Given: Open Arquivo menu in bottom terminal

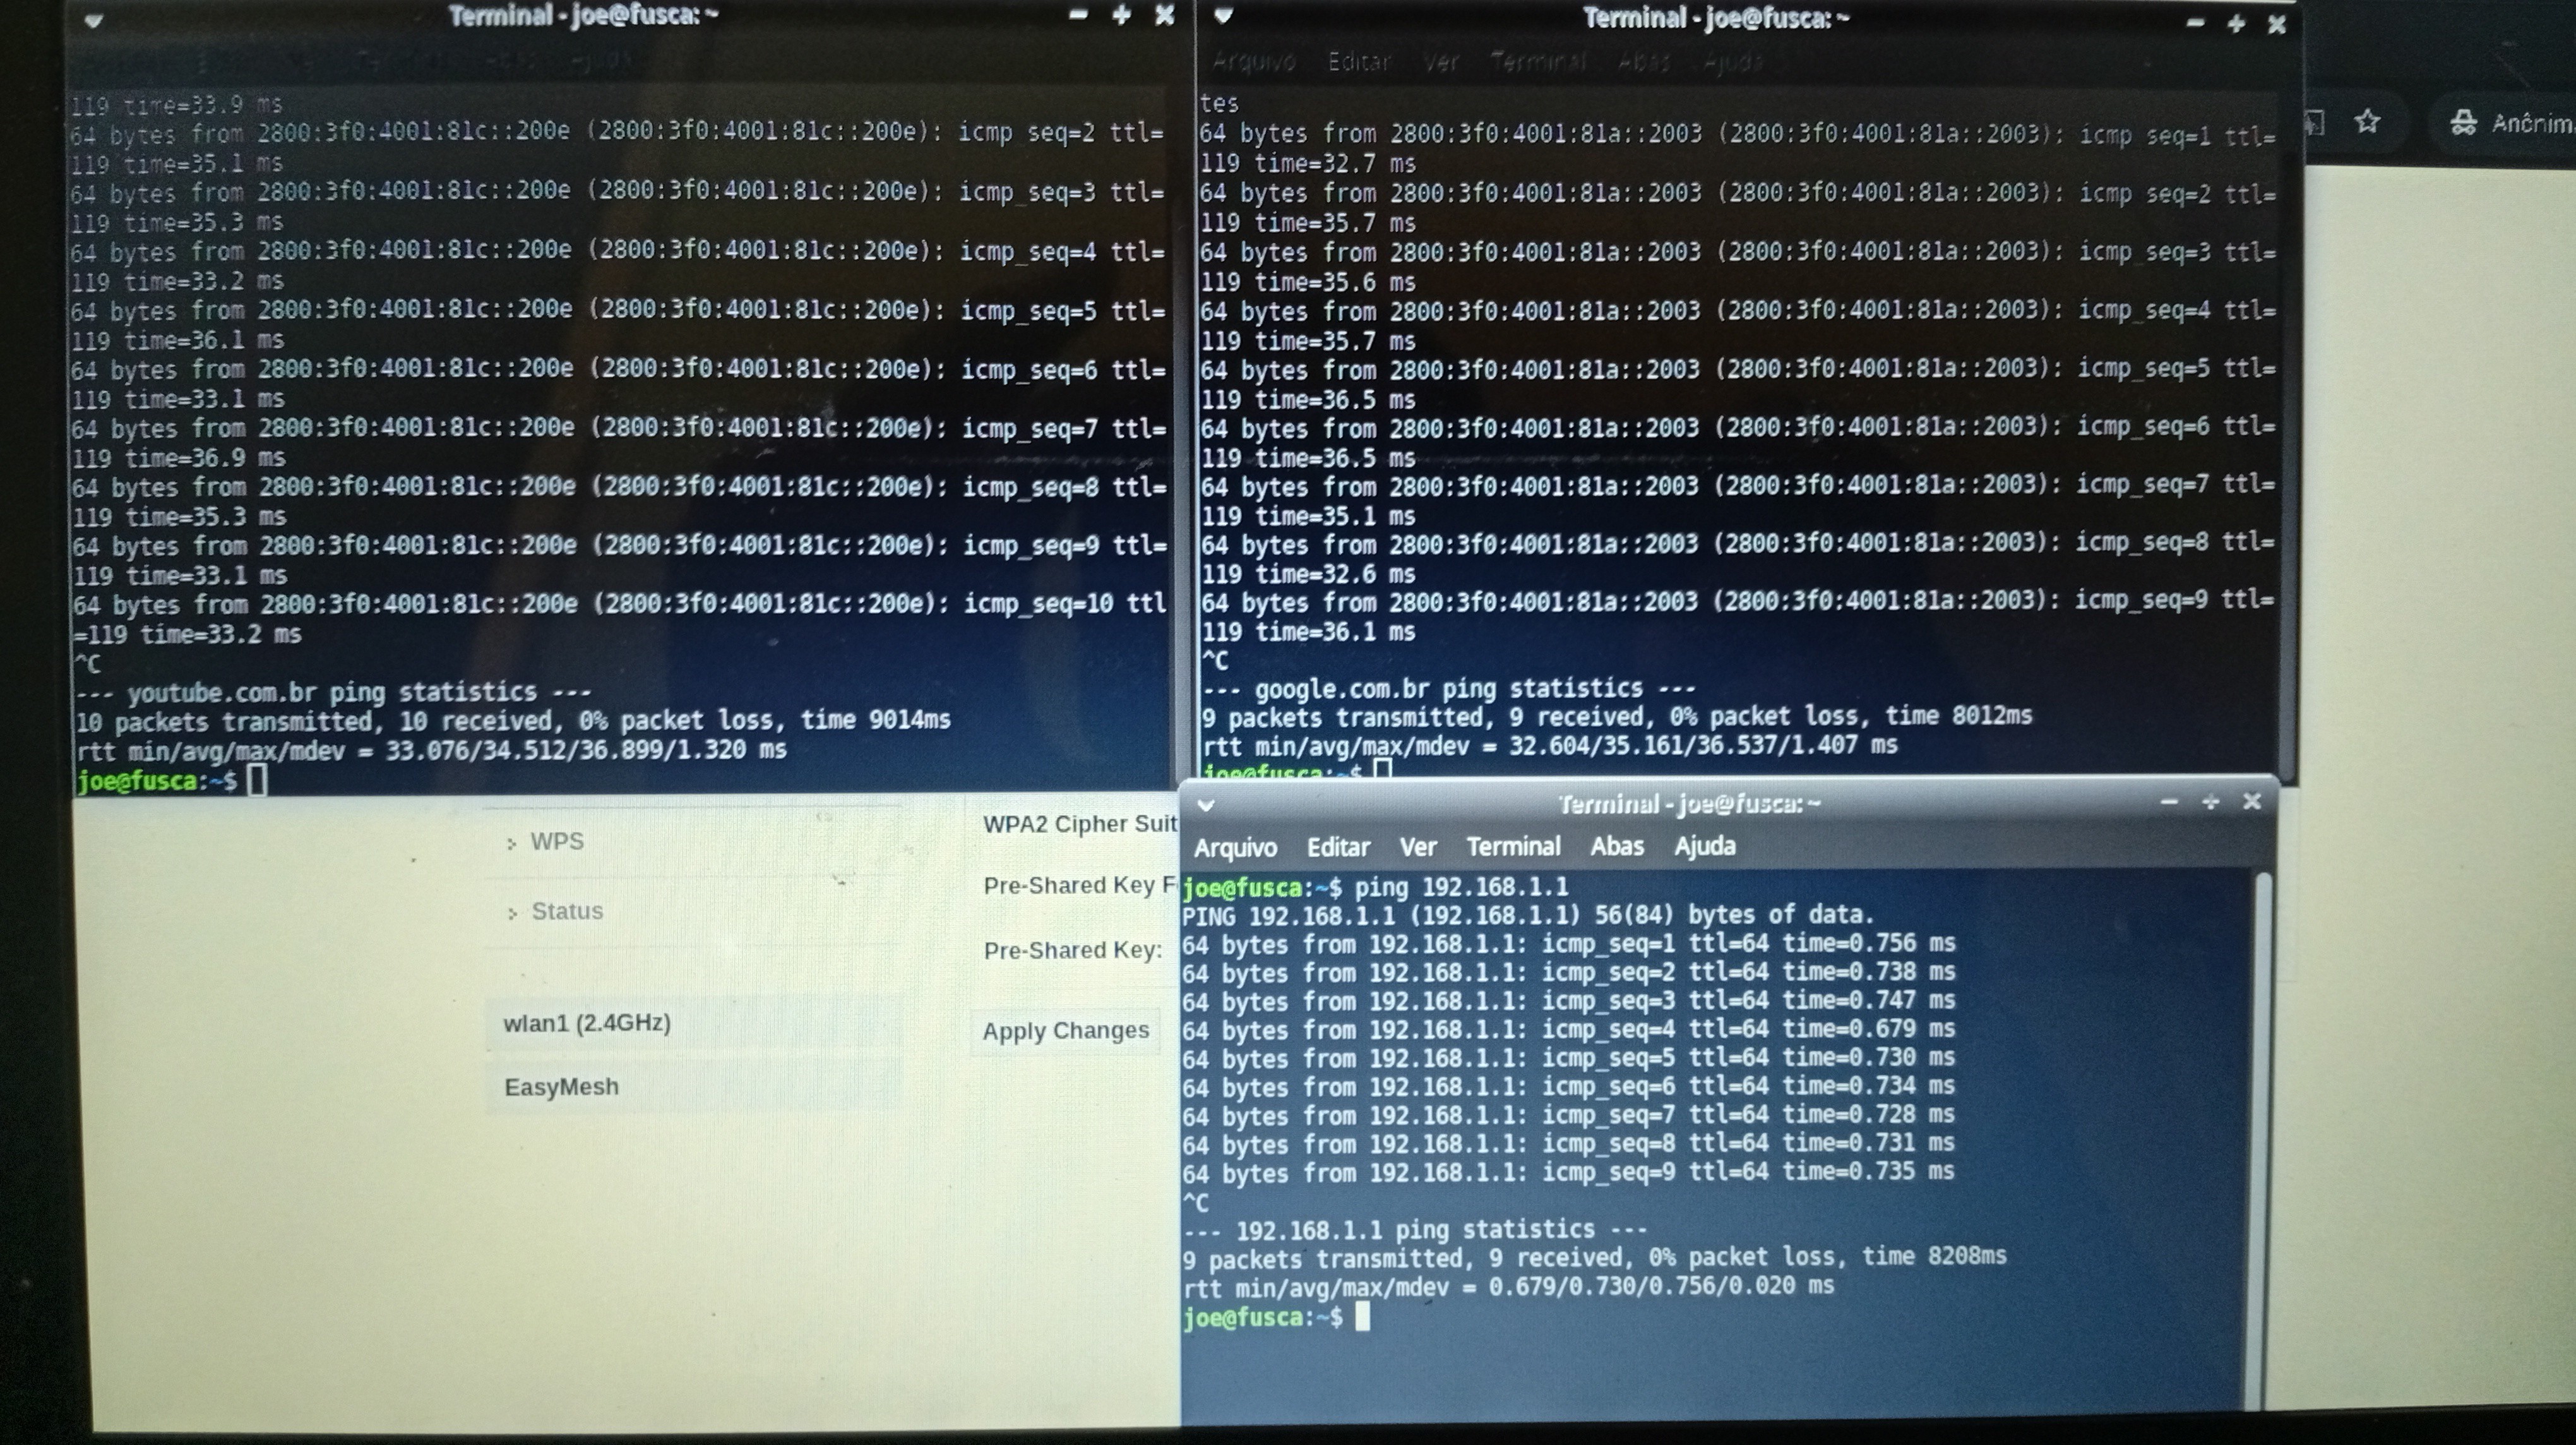Looking at the screenshot, I should 1235,848.
